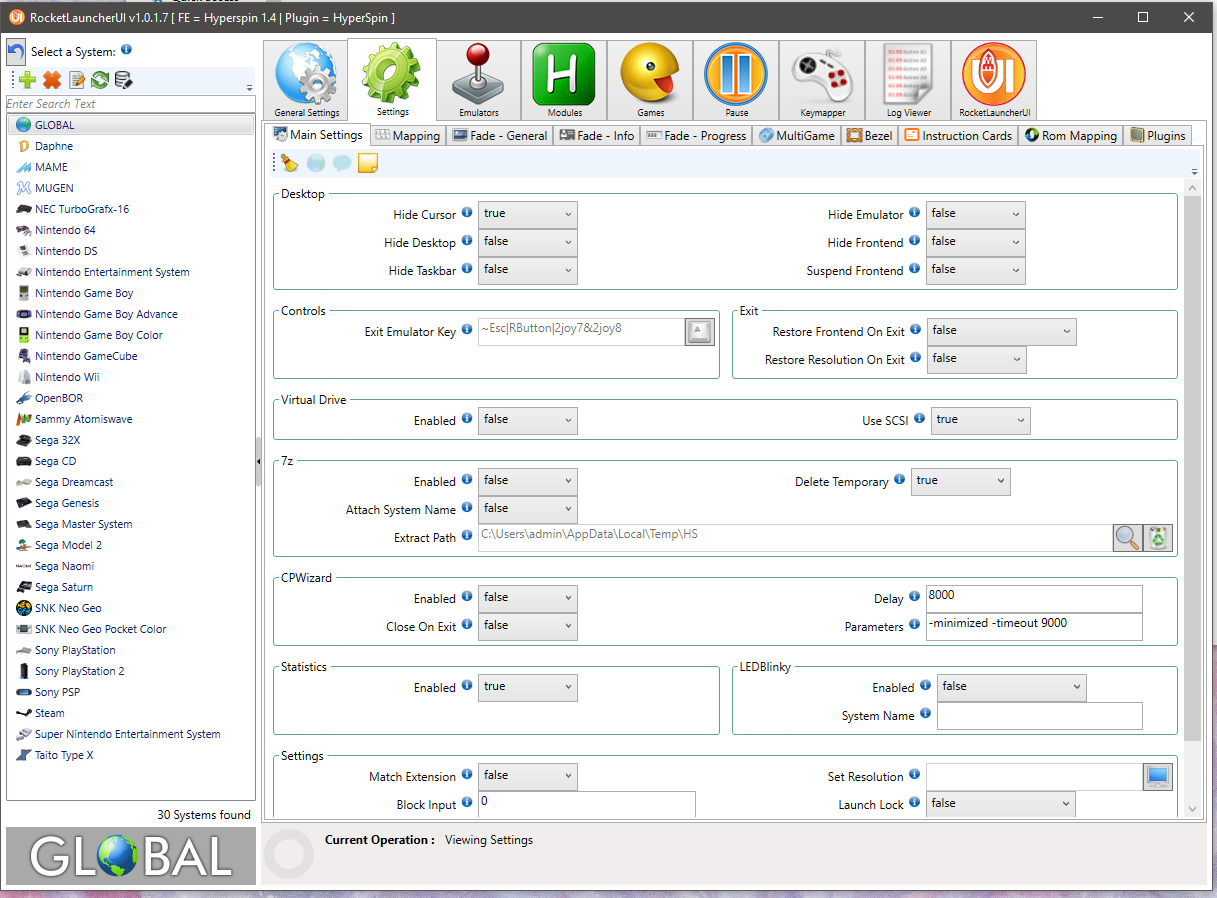Click the LEDBlinky System Name field
The width and height of the screenshot is (1217, 898).
(x=1039, y=716)
